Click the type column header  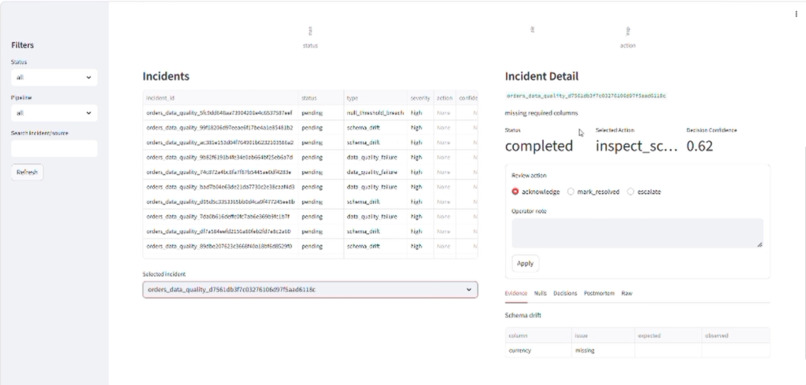pos(376,98)
